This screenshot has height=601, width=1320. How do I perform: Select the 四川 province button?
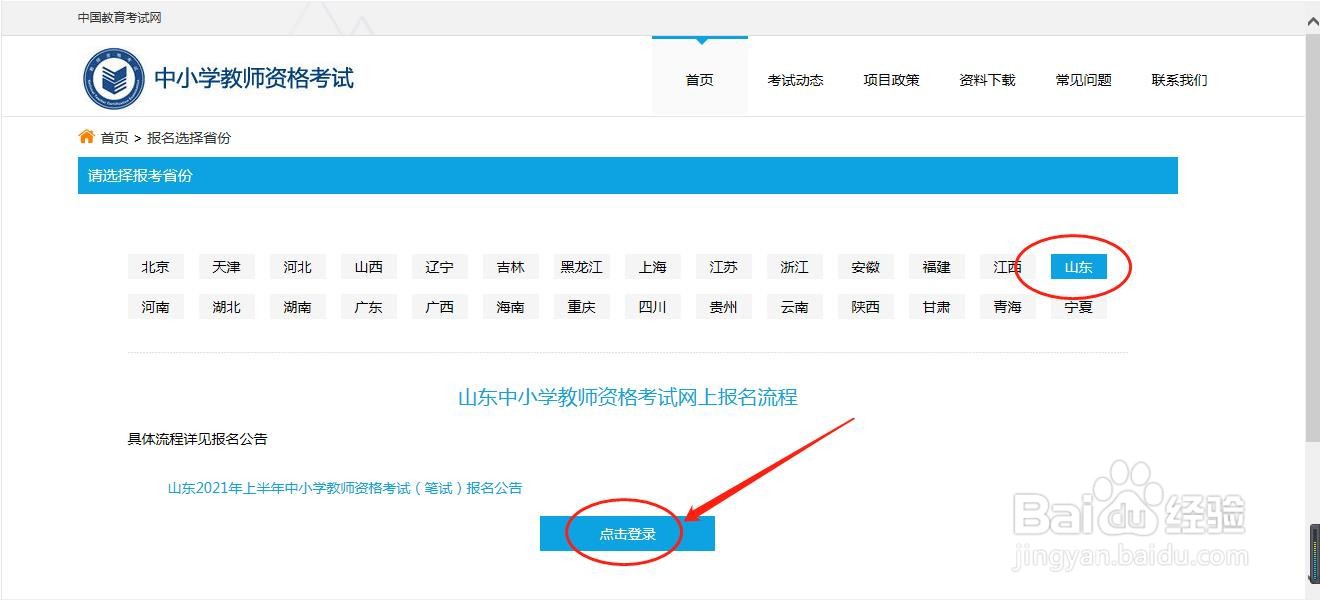652,306
